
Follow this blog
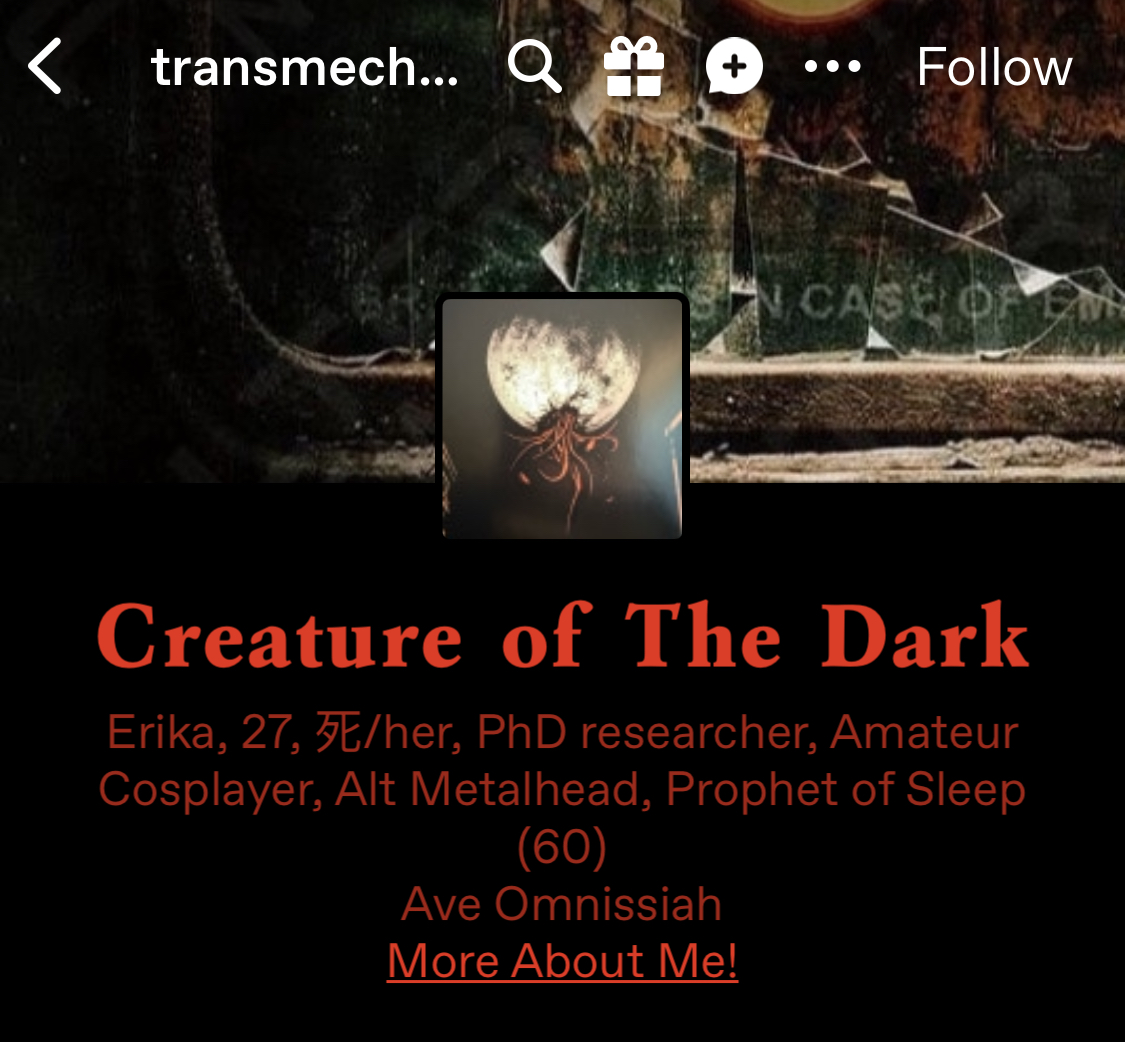tap(994, 67)
